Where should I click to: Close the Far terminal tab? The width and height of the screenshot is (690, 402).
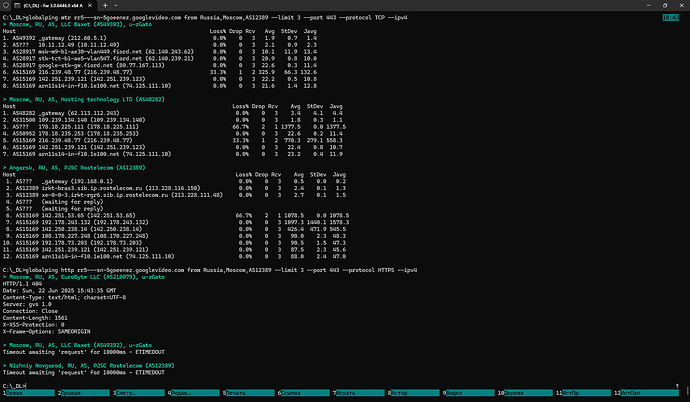(x=90, y=5)
